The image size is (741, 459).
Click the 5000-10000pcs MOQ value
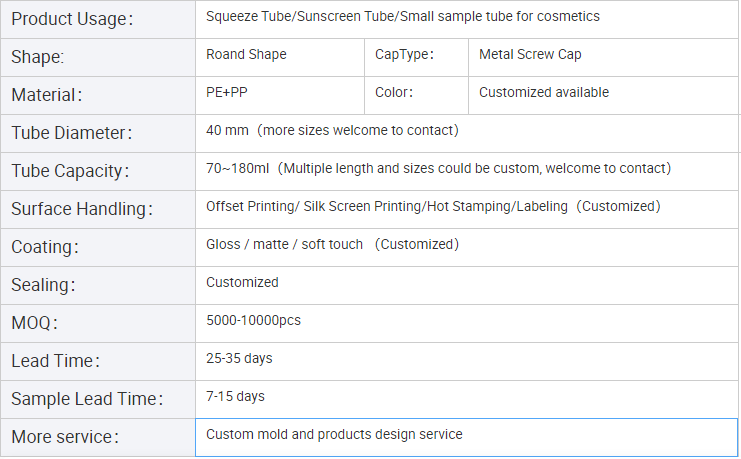[253, 321]
